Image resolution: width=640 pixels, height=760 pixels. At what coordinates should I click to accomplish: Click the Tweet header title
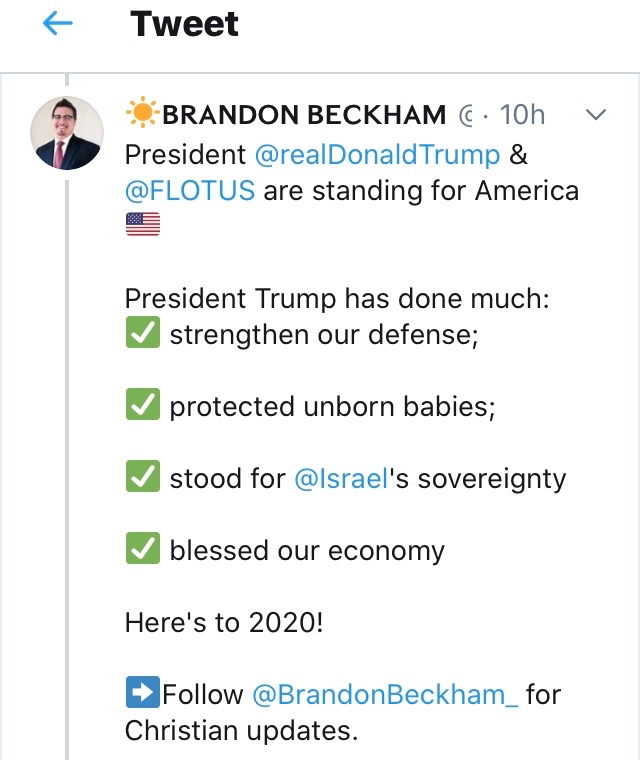[185, 25]
